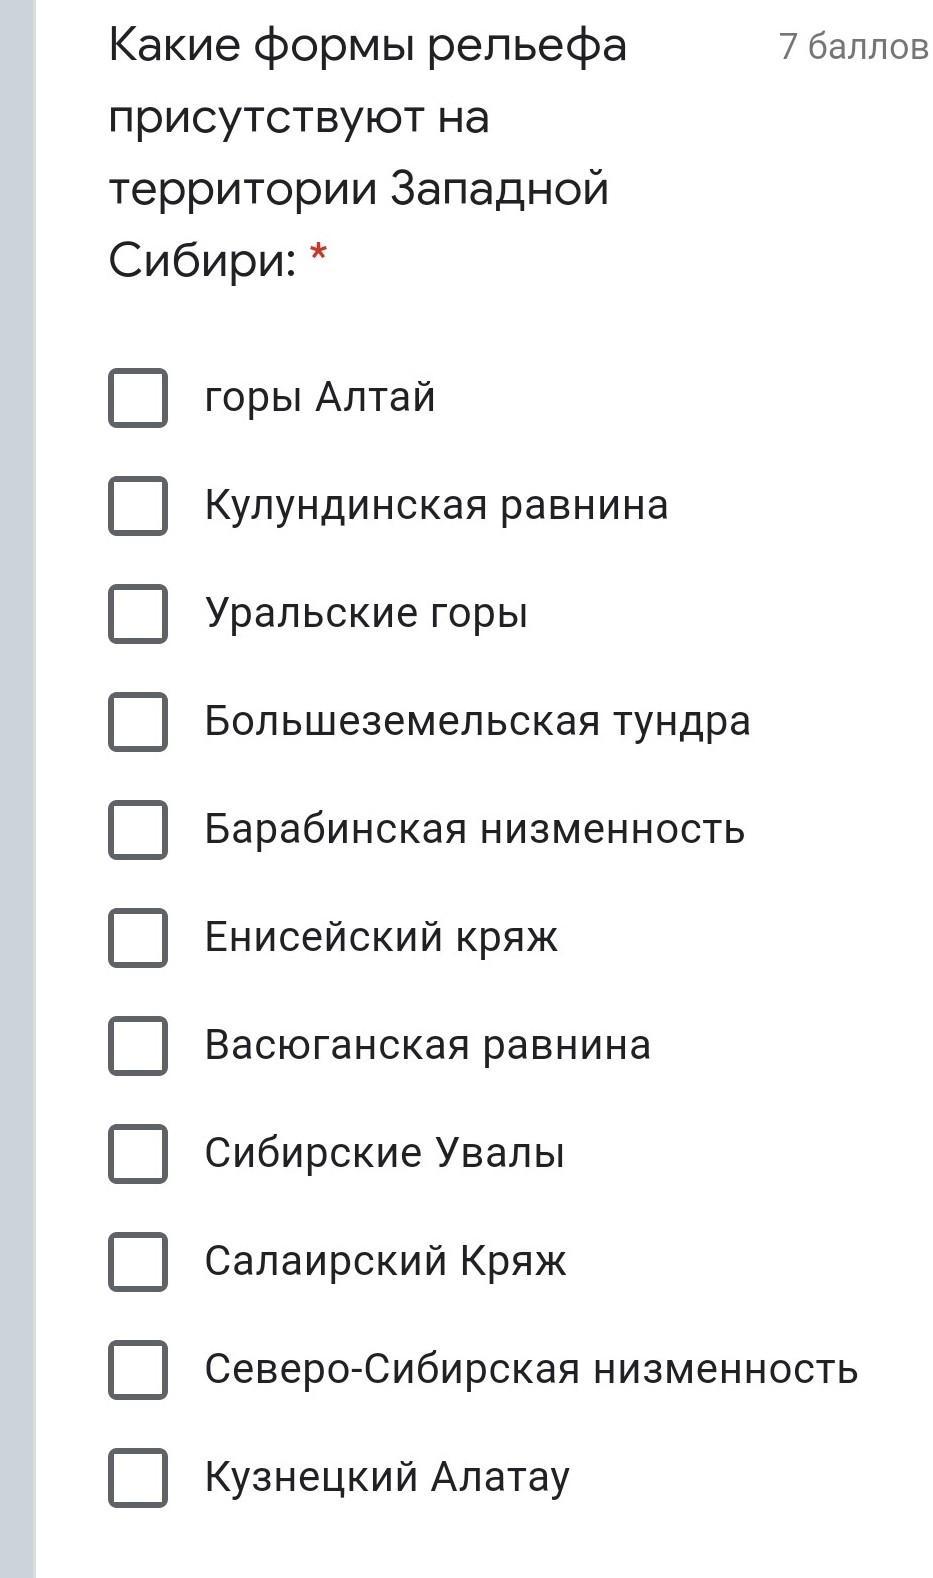
Task: Select the 'Уральские горы' checkbox
Action: pos(138,613)
